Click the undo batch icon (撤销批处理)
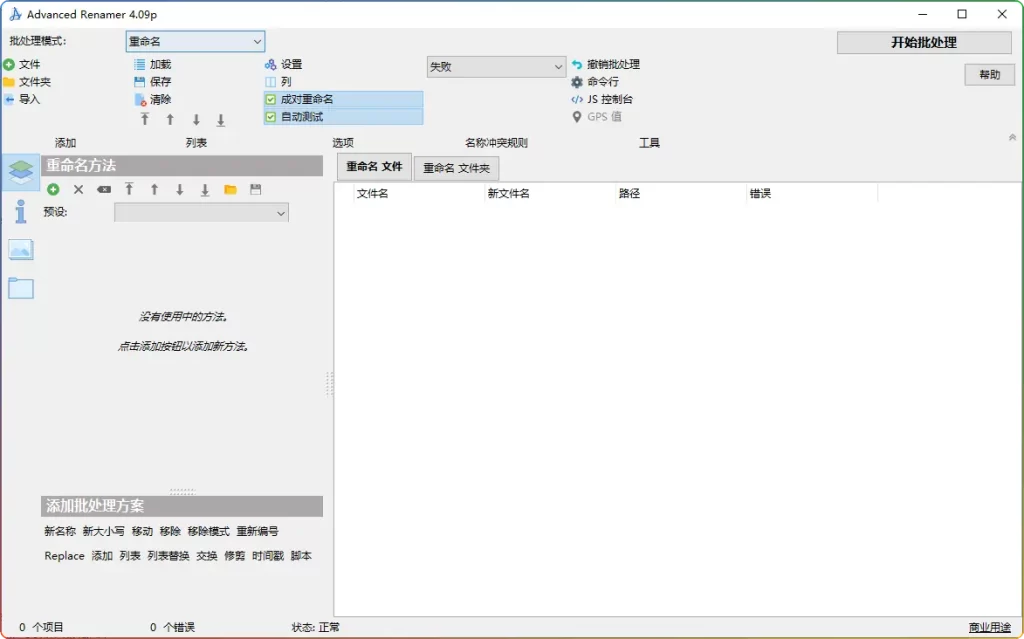 tap(577, 65)
